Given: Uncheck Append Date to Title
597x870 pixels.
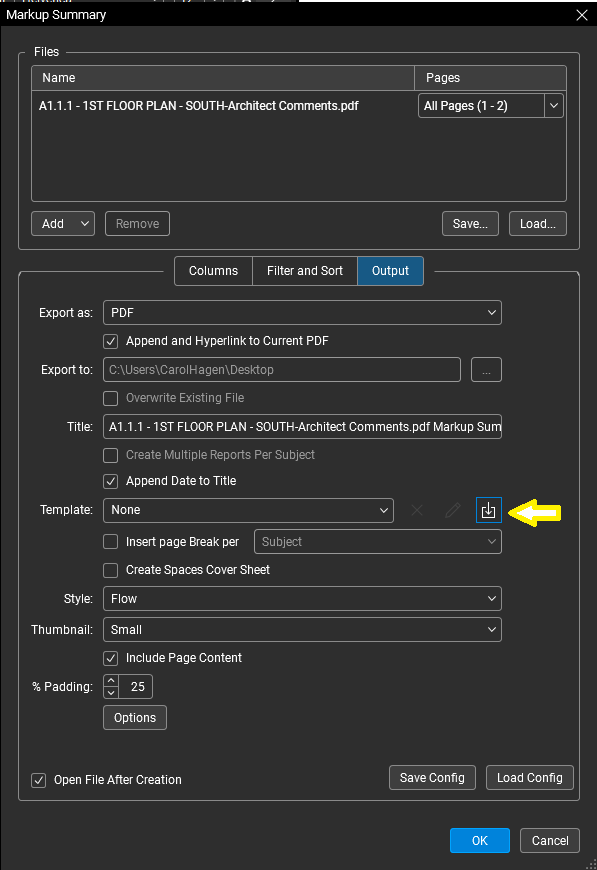Looking at the screenshot, I should 110,481.
